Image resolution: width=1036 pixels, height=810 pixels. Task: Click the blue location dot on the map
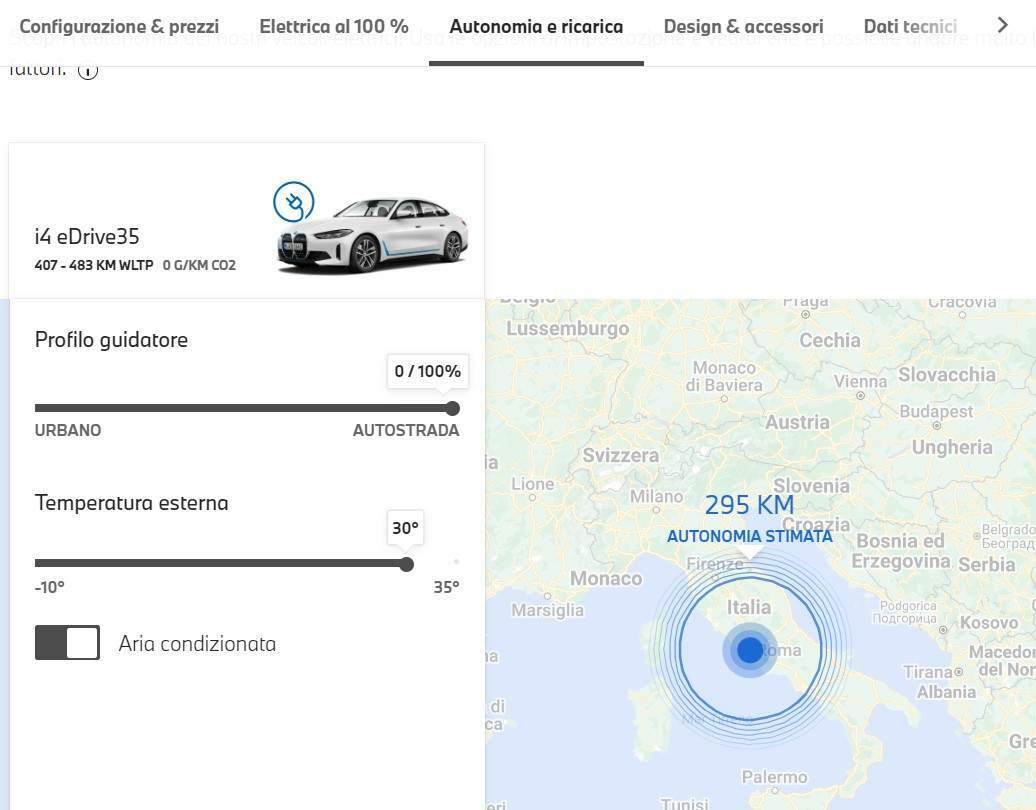(x=749, y=650)
